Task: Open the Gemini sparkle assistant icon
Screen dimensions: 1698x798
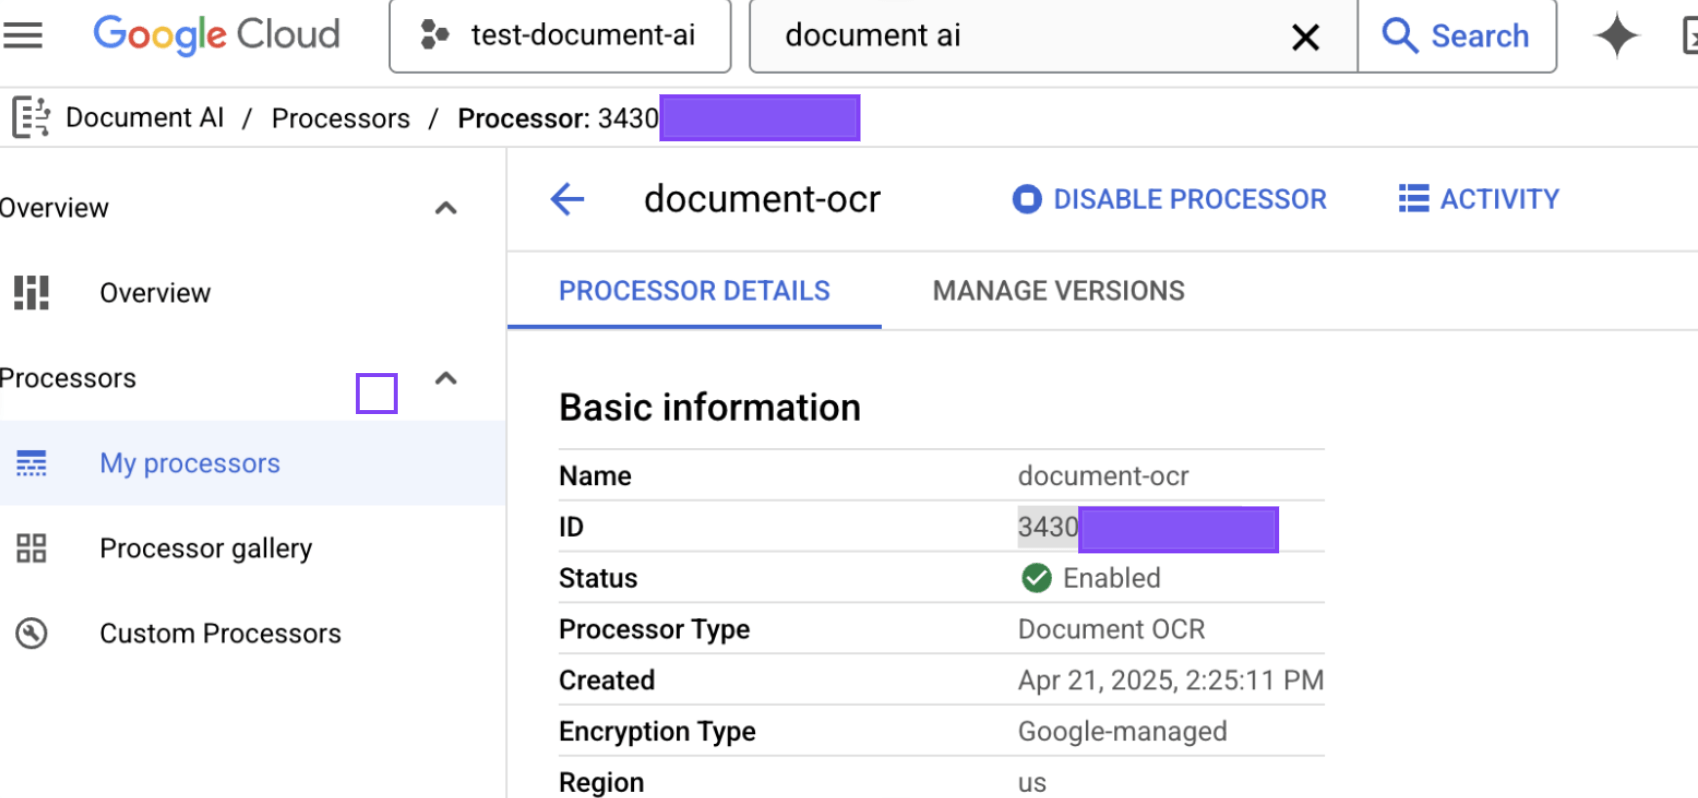Action: pos(1616,37)
